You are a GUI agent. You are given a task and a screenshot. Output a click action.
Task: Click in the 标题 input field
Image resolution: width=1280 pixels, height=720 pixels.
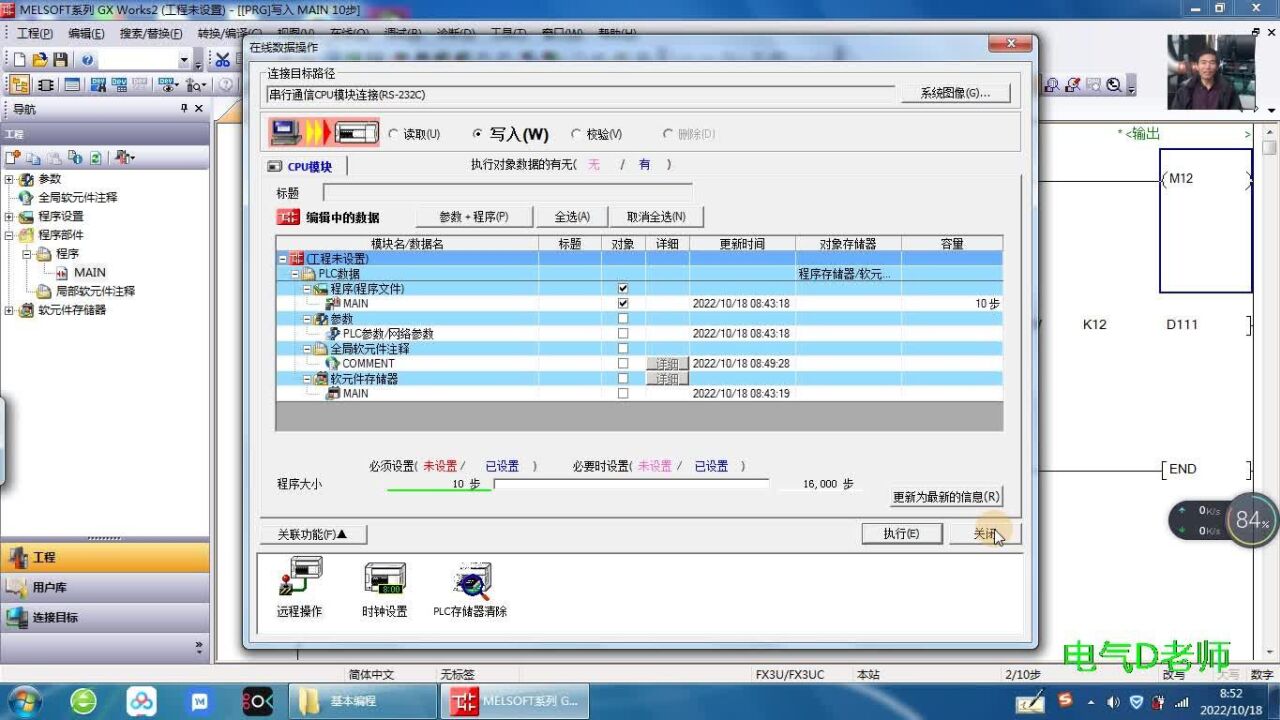pyautogui.click(x=508, y=193)
